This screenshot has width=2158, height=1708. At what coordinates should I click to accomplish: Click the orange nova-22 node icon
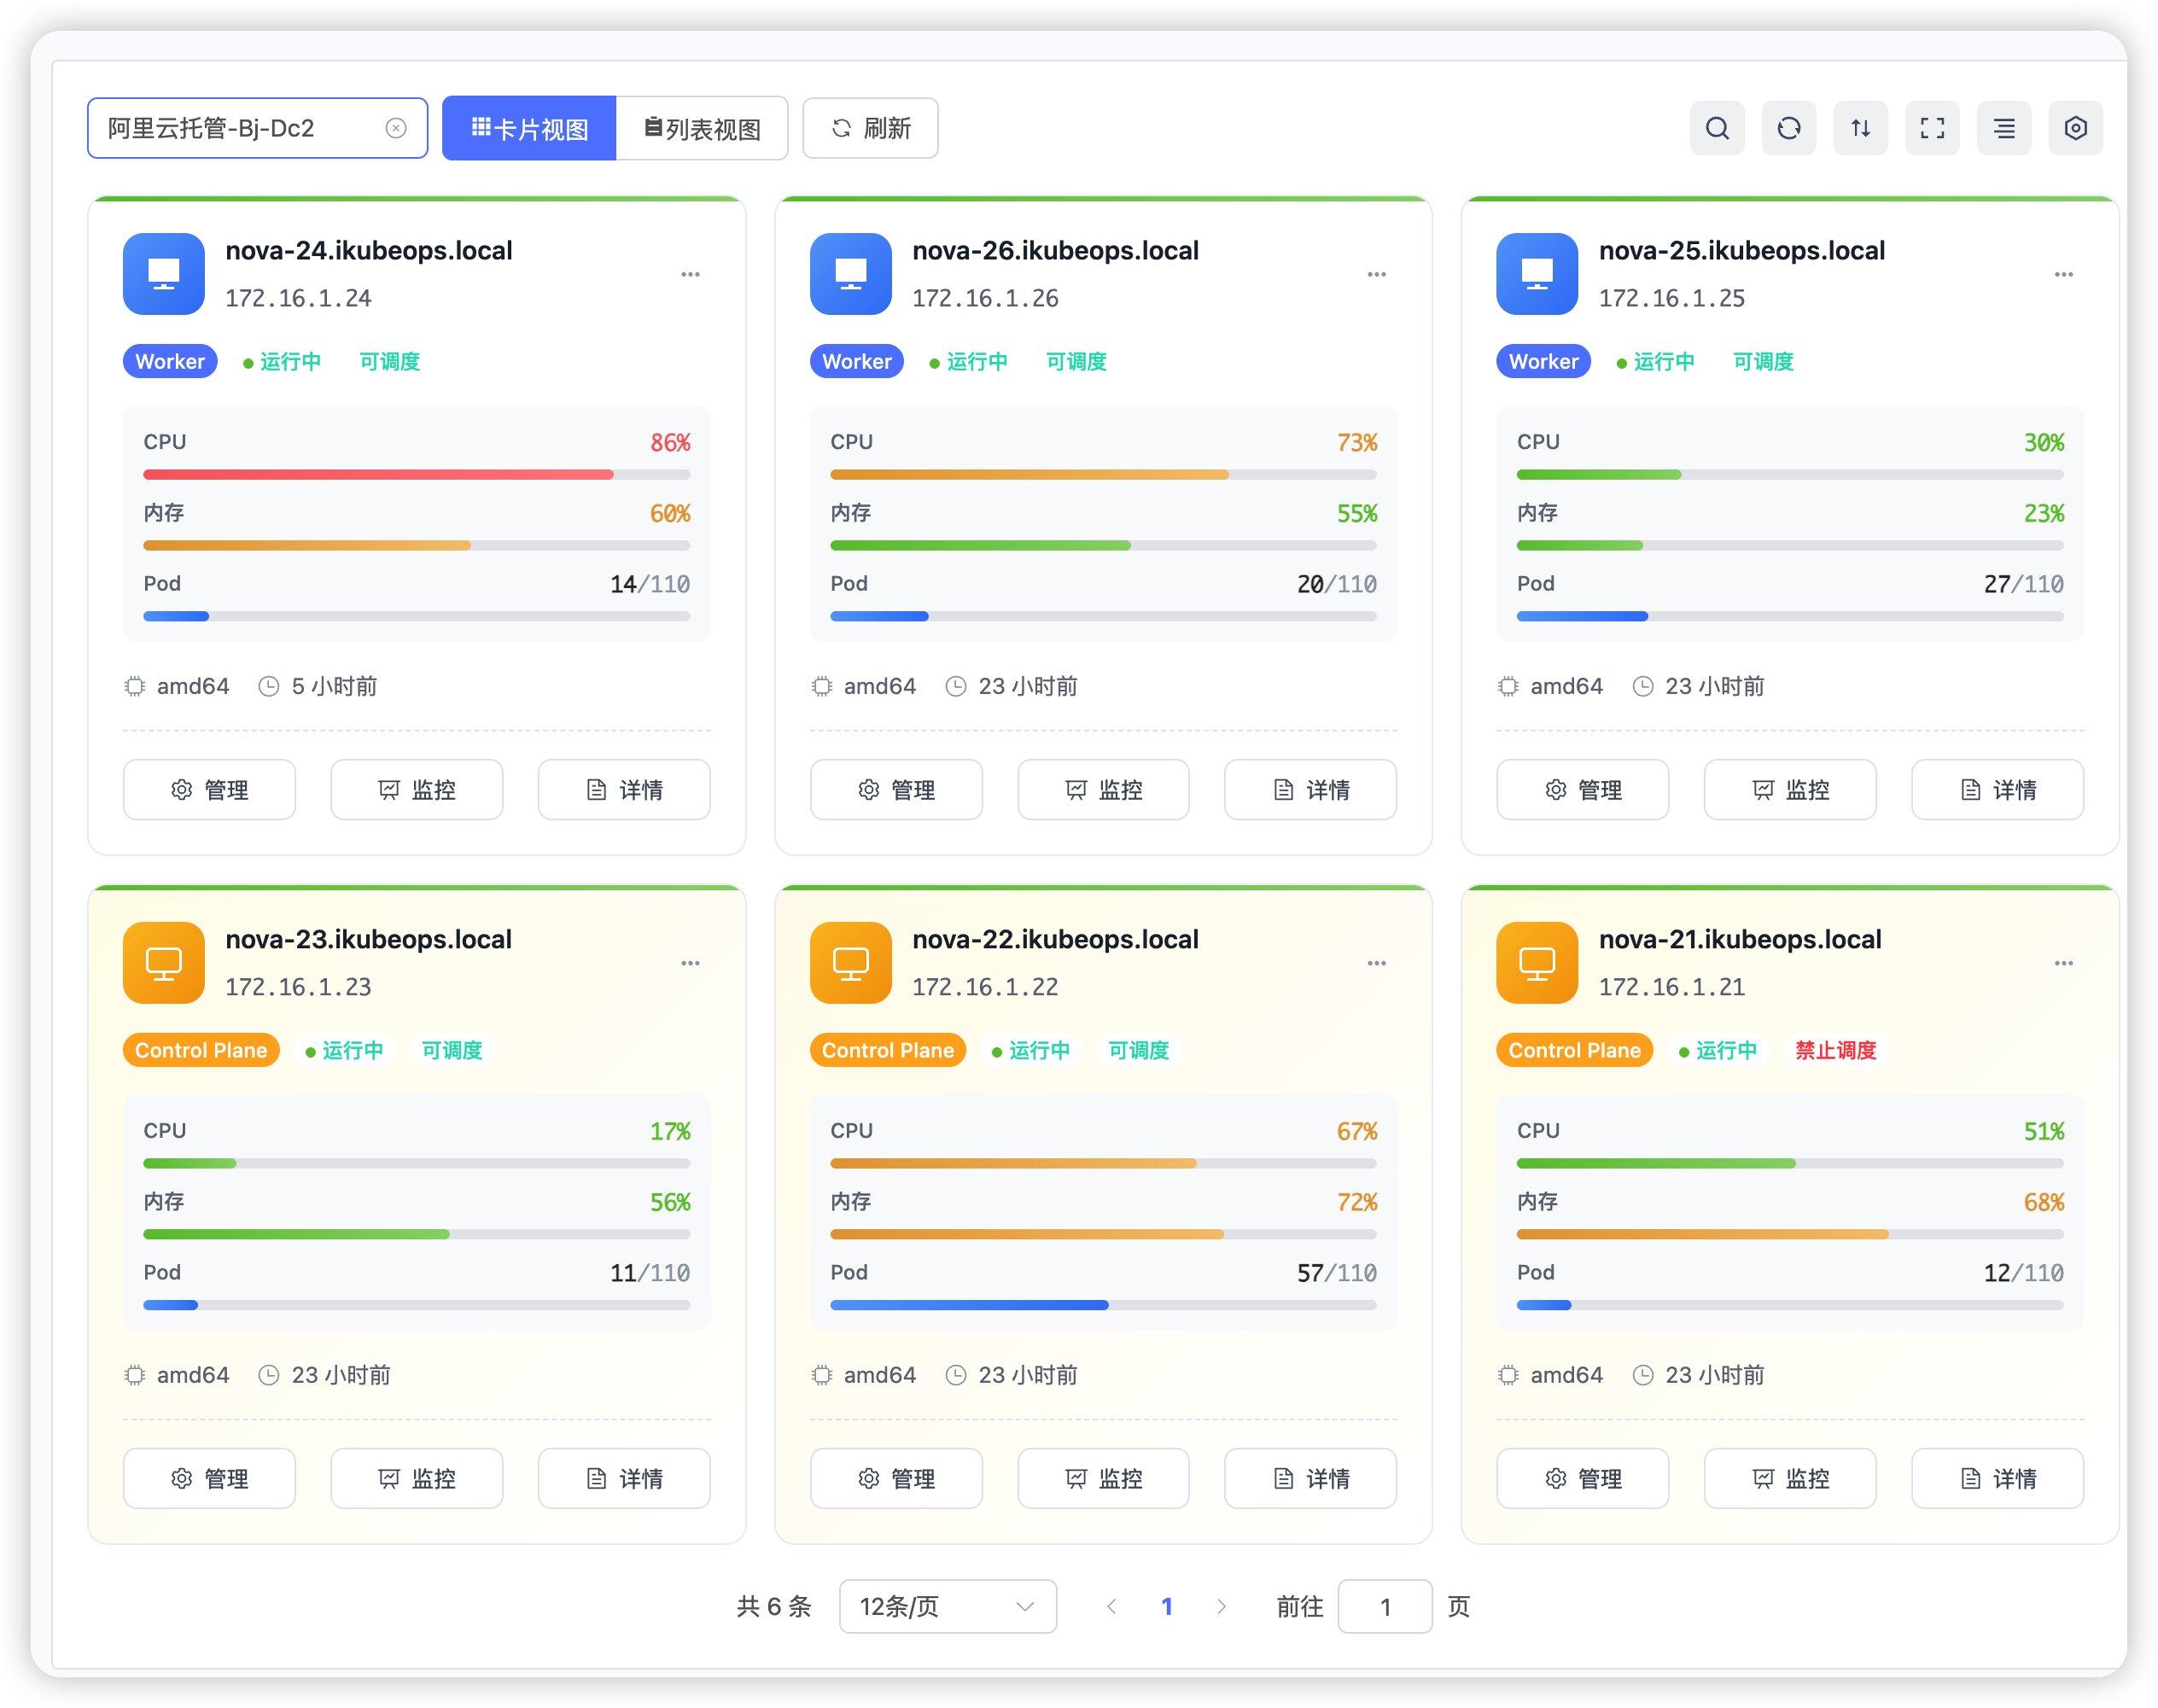point(850,962)
